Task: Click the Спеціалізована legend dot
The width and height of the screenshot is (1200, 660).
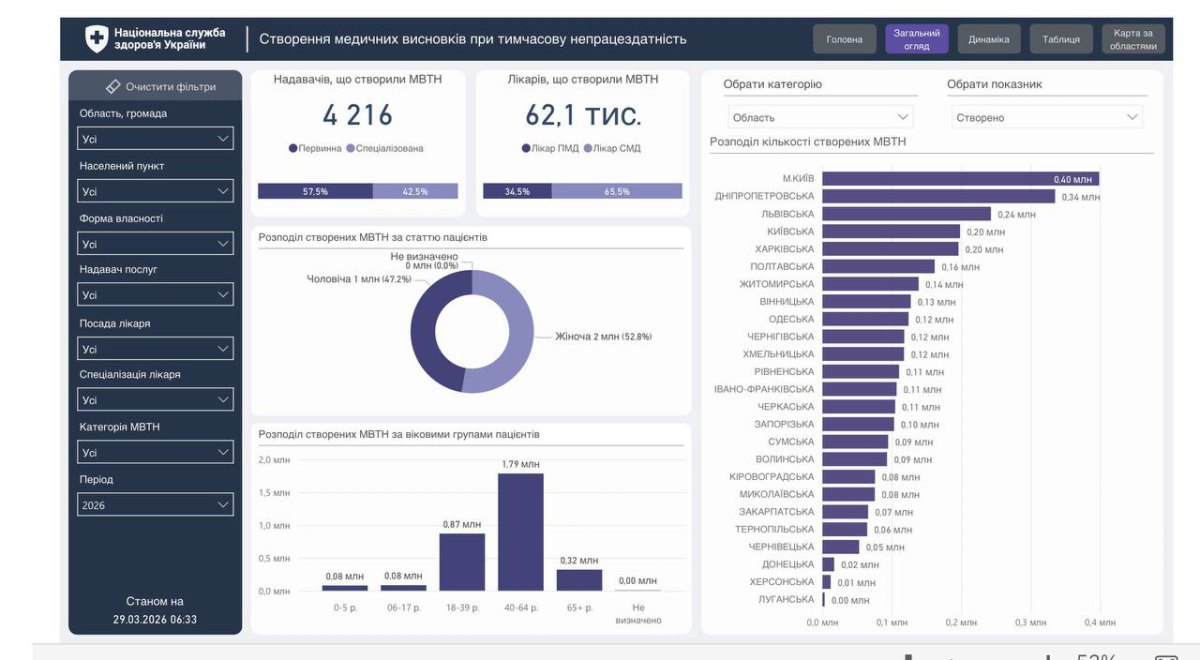Action: [x=350, y=148]
